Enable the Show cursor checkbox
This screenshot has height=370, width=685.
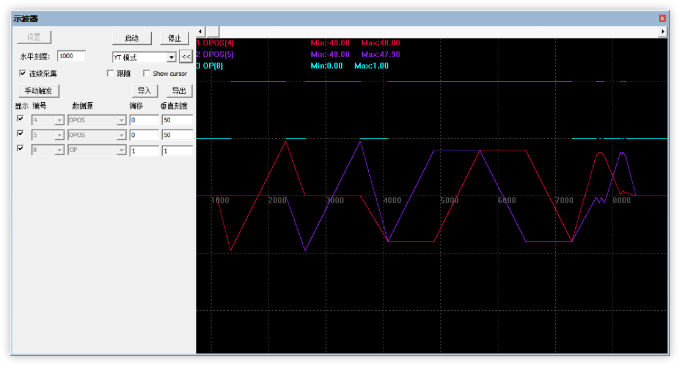tap(146, 73)
